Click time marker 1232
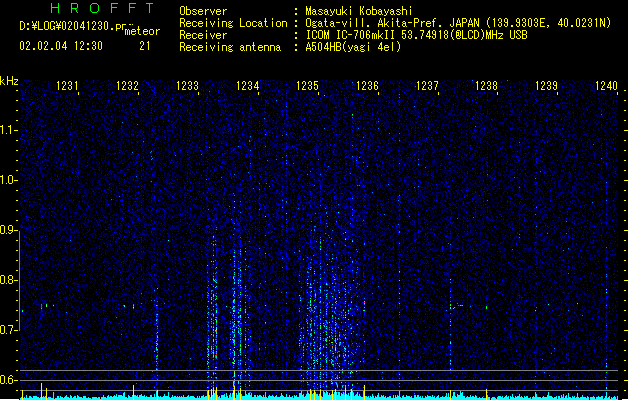This screenshot has height=400, width=629. [127, 86]
